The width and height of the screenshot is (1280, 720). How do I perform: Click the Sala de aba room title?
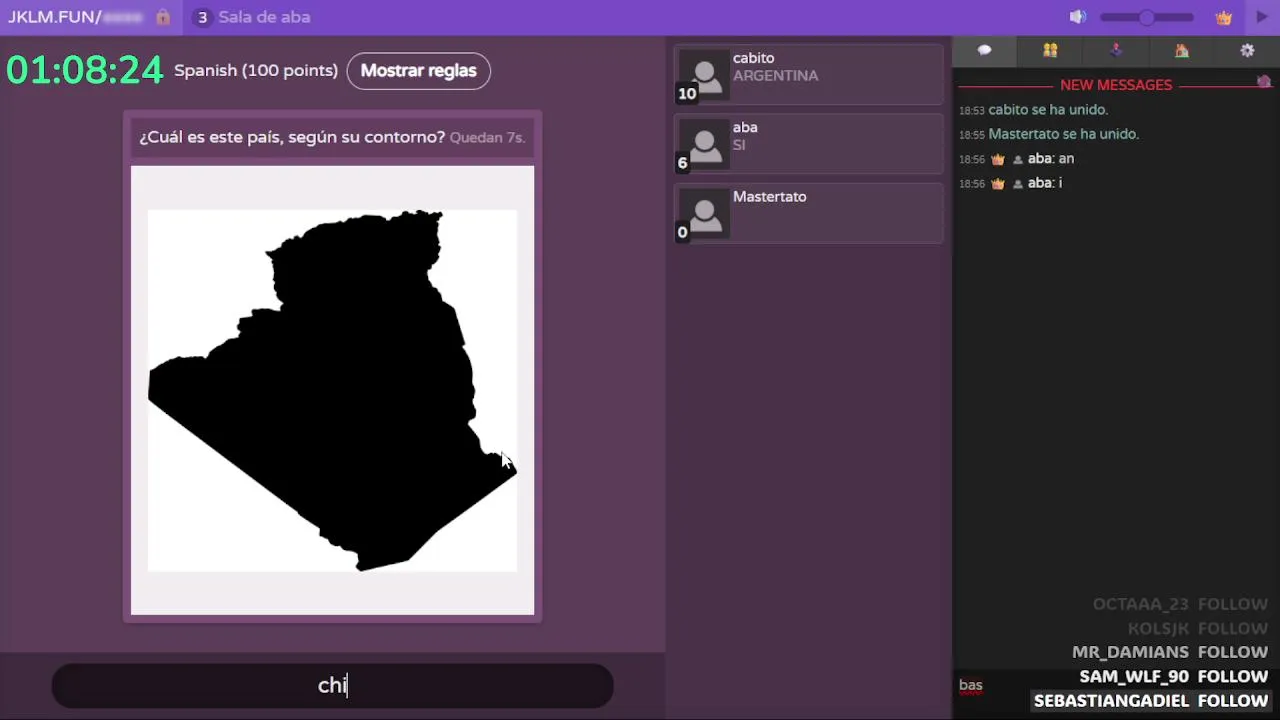coord(264,17)
